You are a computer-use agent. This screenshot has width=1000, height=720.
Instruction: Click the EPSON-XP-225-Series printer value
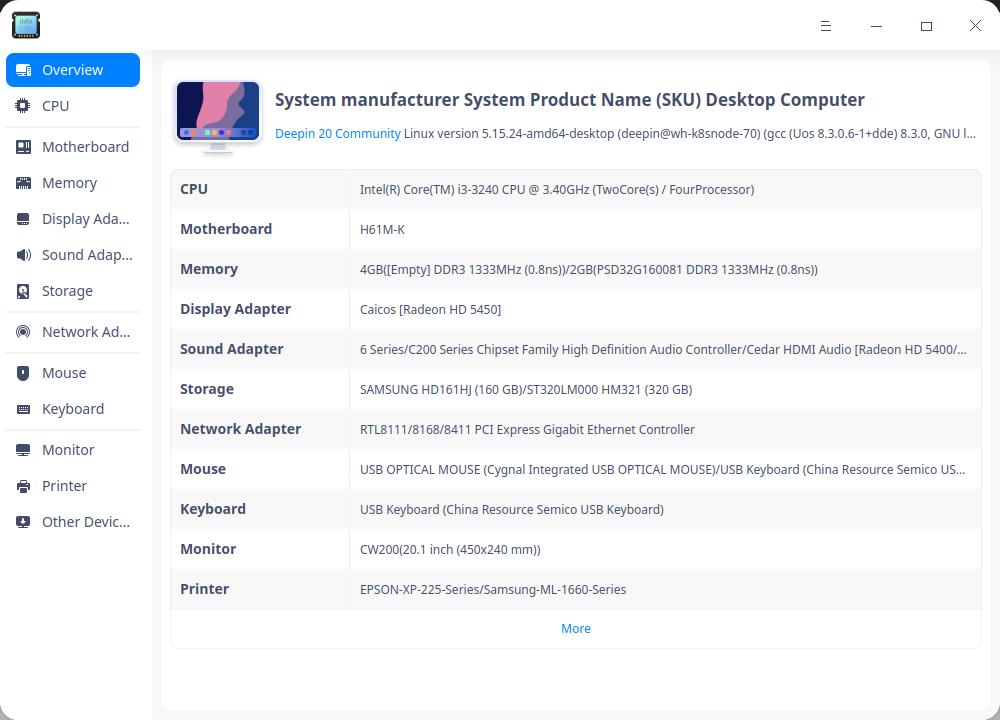[492, 590]
